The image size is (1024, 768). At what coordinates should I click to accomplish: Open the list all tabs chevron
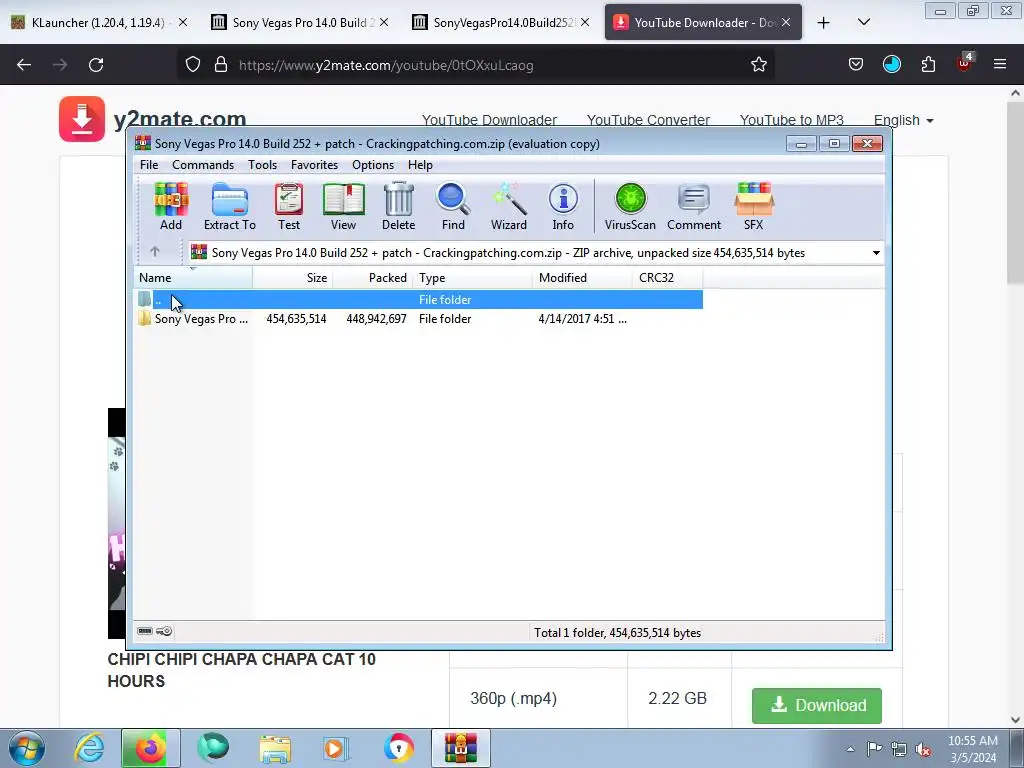point(863,22)
